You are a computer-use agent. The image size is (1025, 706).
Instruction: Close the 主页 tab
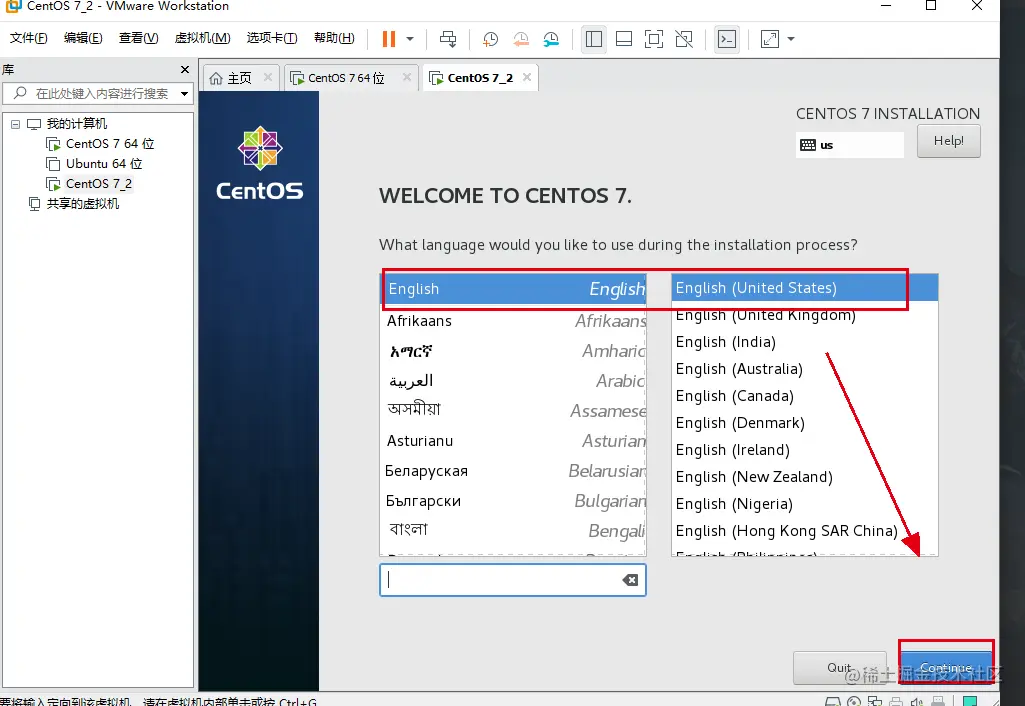(267, 77)
